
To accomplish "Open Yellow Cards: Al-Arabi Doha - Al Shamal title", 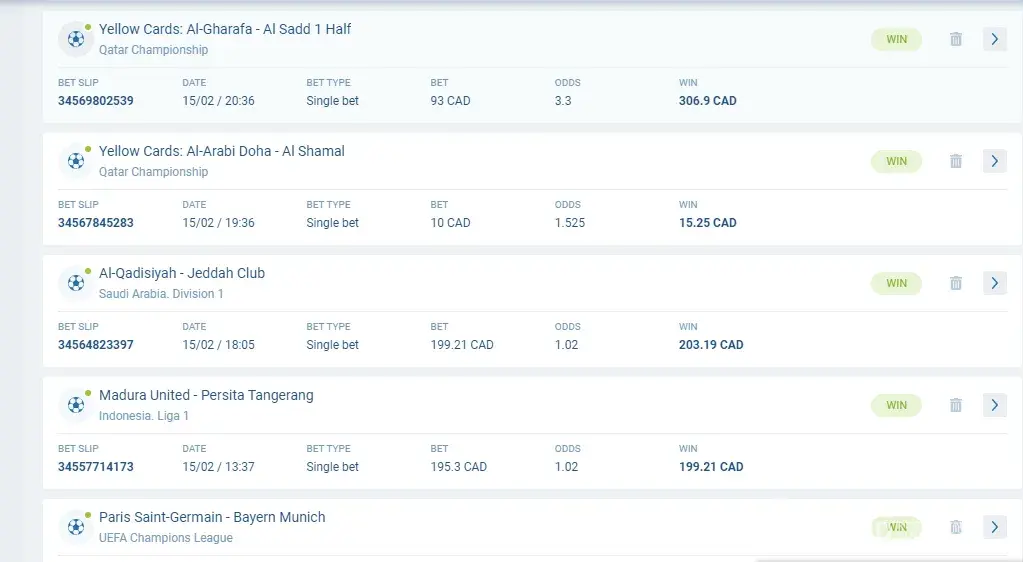I will tap(221, 152).
